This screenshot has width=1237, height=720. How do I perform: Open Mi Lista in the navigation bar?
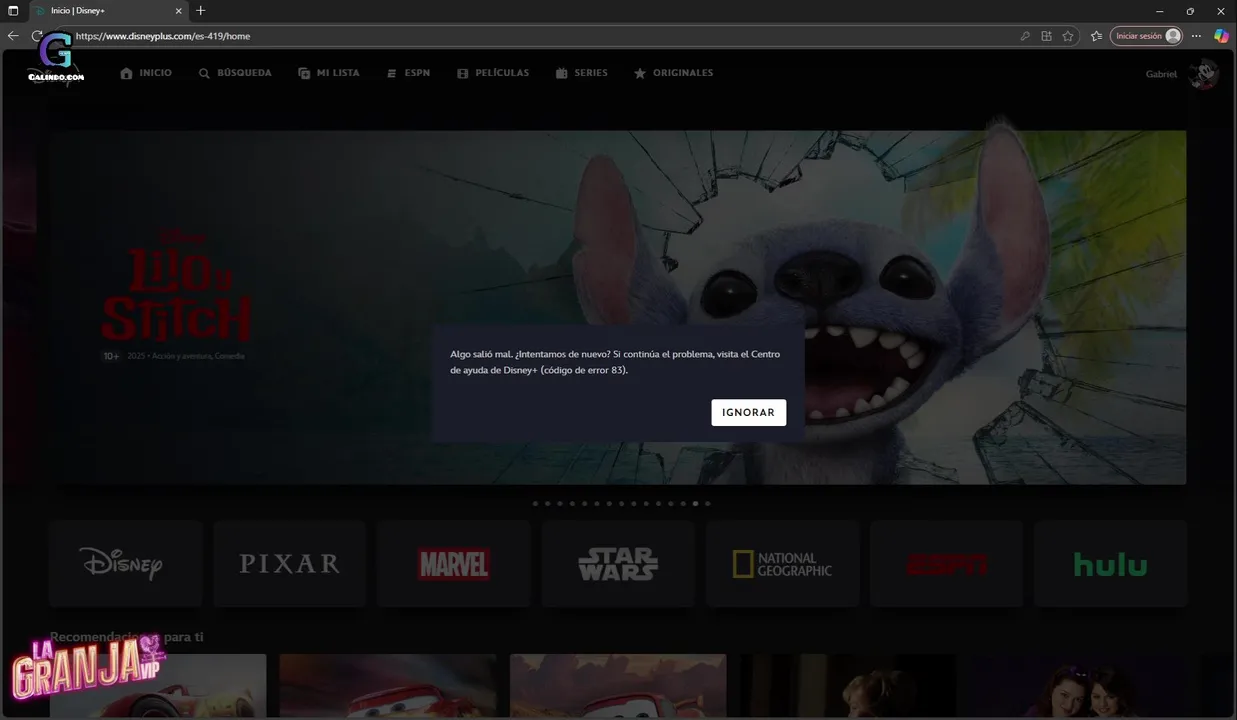click(x=329, y=73)
